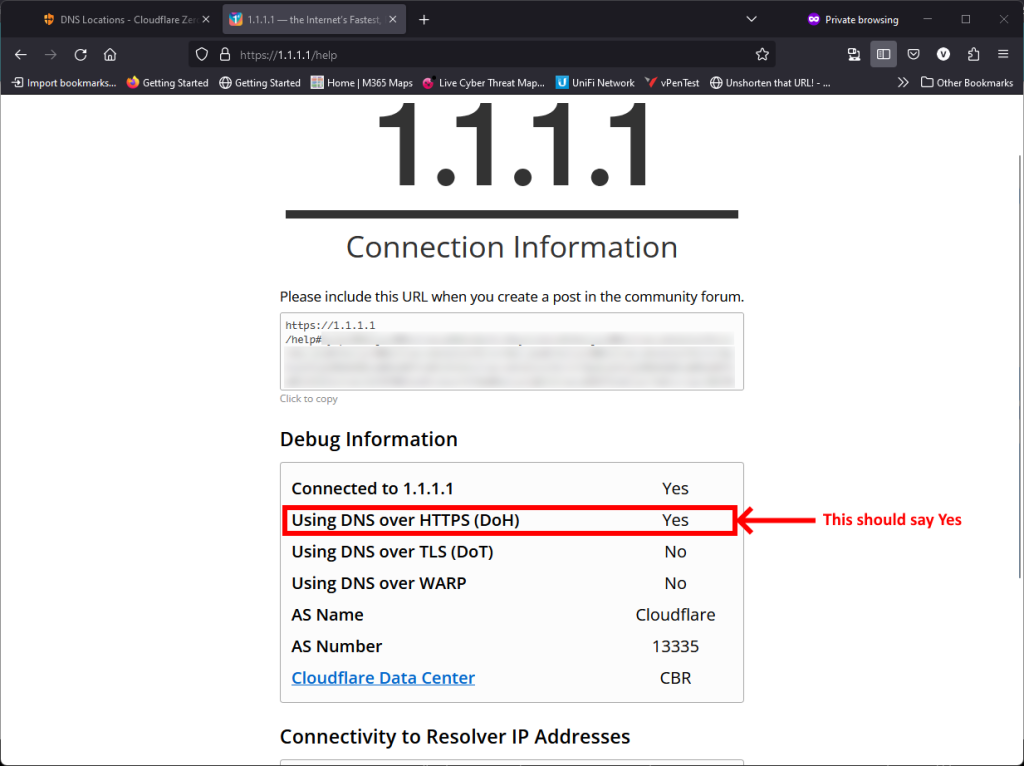Maximize the Firefox window
The width and height of the screenshot is (1024, 766).
click(966, 20)
